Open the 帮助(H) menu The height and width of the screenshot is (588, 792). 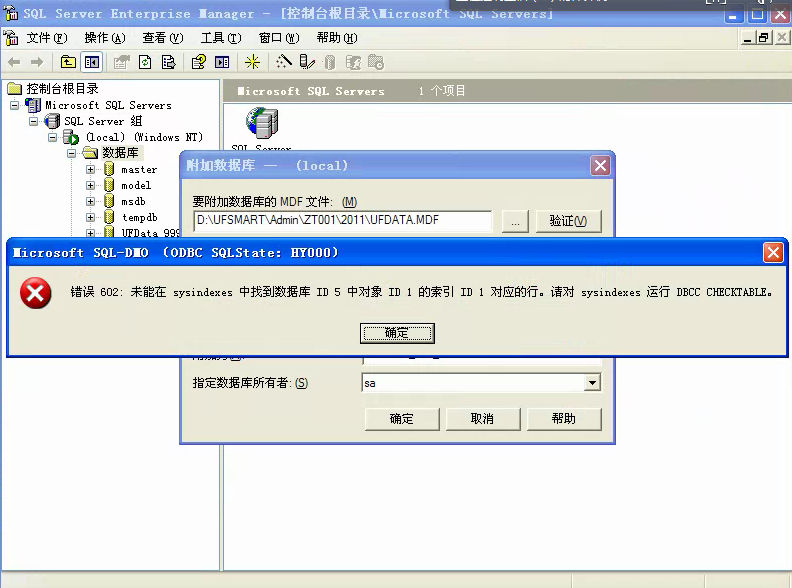coord(337,38)
